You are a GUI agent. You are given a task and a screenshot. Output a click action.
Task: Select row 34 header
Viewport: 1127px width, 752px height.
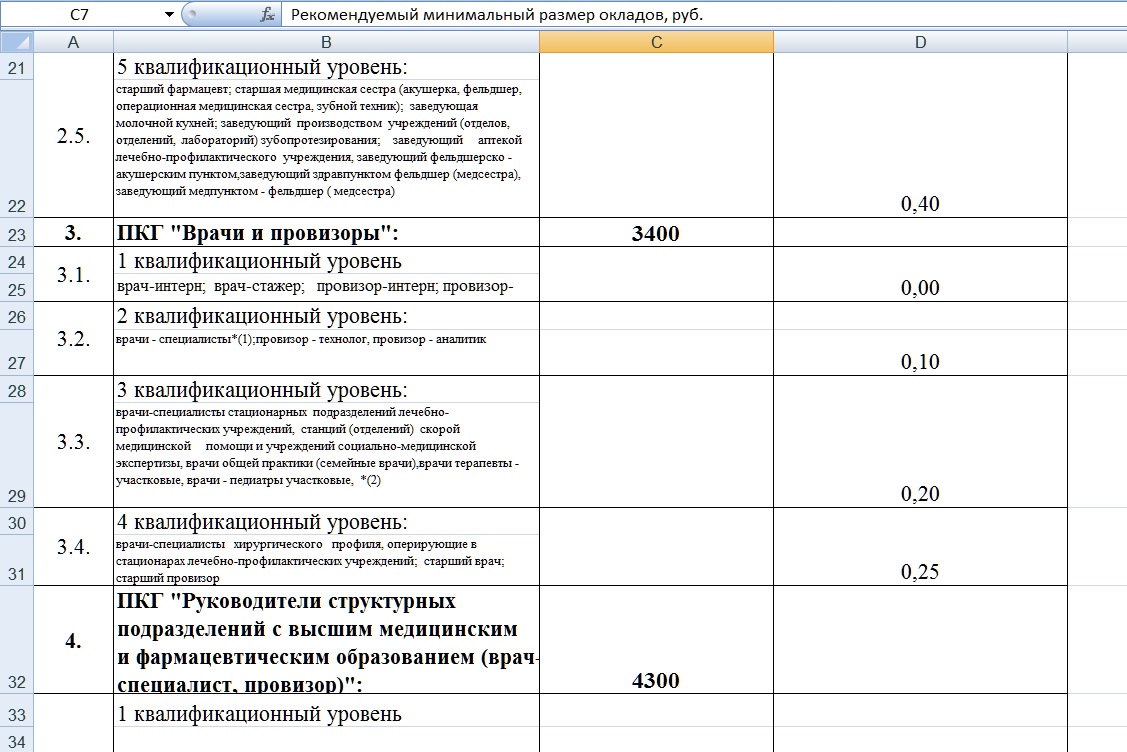[x=17, y=740]
